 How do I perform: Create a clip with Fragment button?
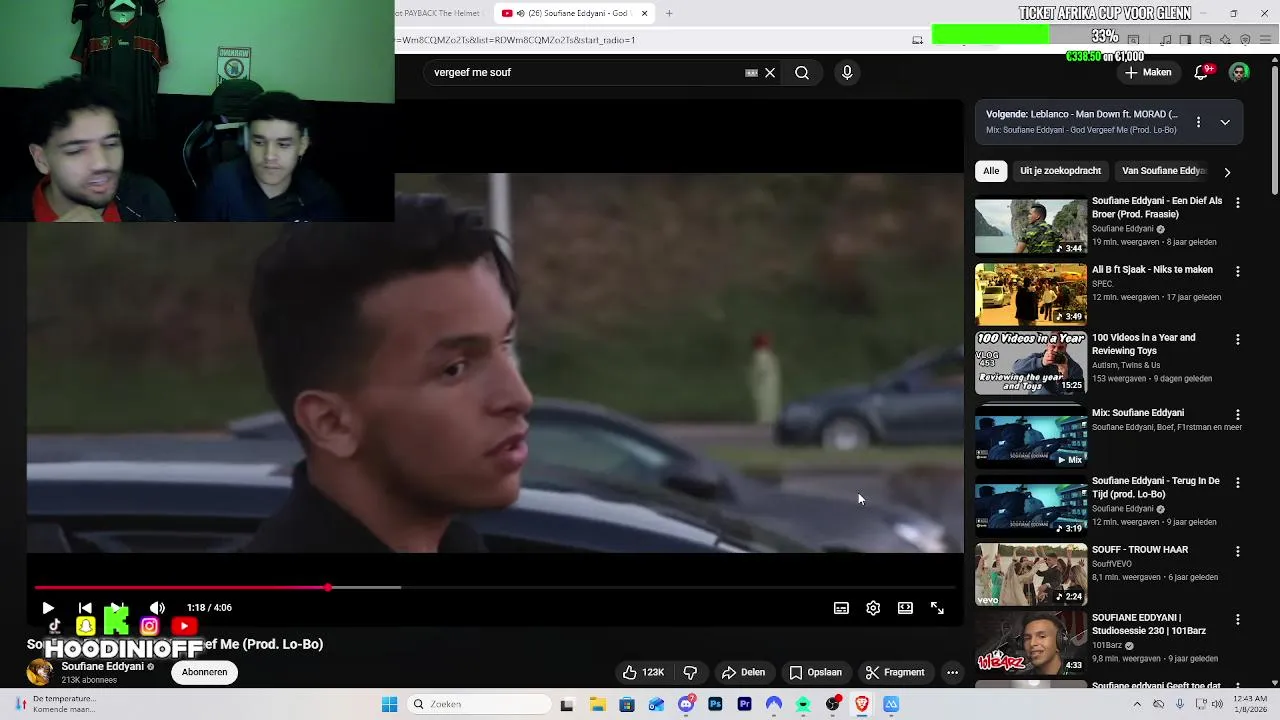(895, 672)
